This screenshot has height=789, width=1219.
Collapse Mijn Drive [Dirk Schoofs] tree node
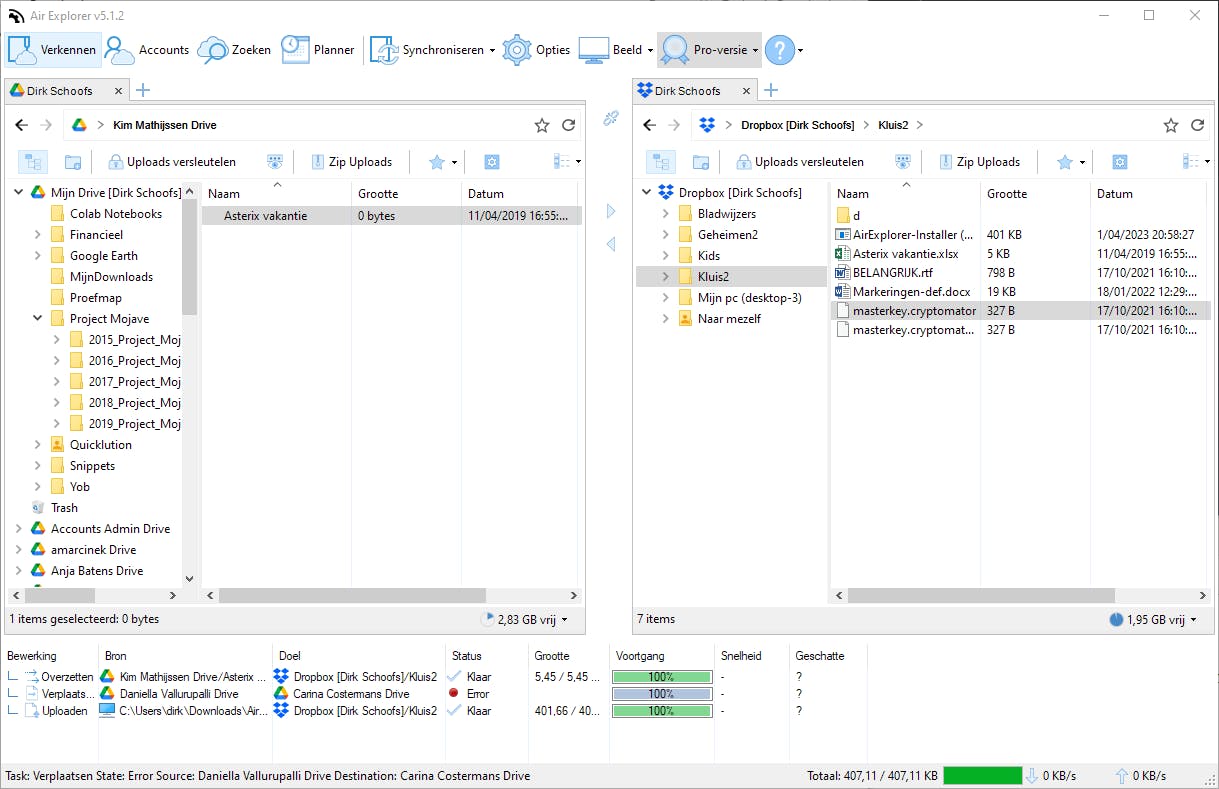18,192
